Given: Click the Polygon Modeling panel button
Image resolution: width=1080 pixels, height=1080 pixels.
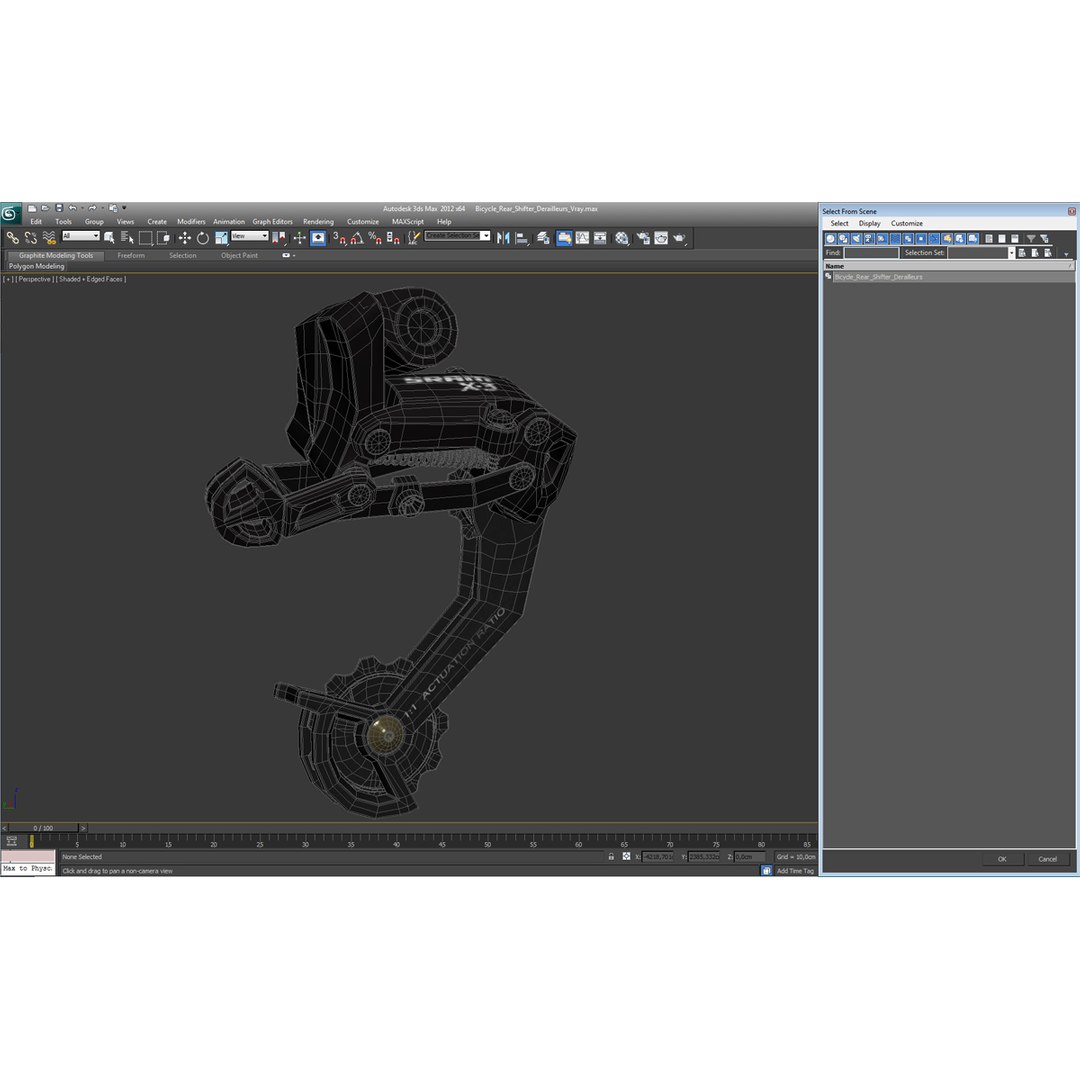Looking at the screenshot, I should (x=37, y=267).
